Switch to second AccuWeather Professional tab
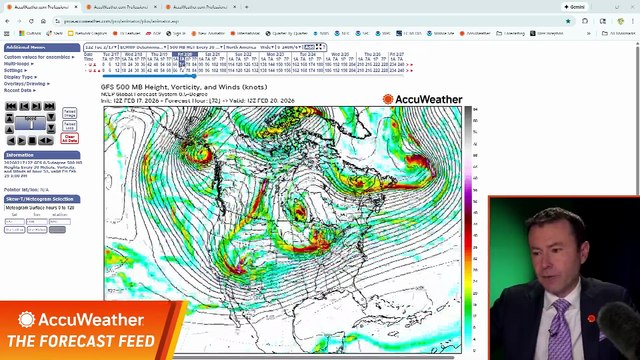 pos(121,7)
